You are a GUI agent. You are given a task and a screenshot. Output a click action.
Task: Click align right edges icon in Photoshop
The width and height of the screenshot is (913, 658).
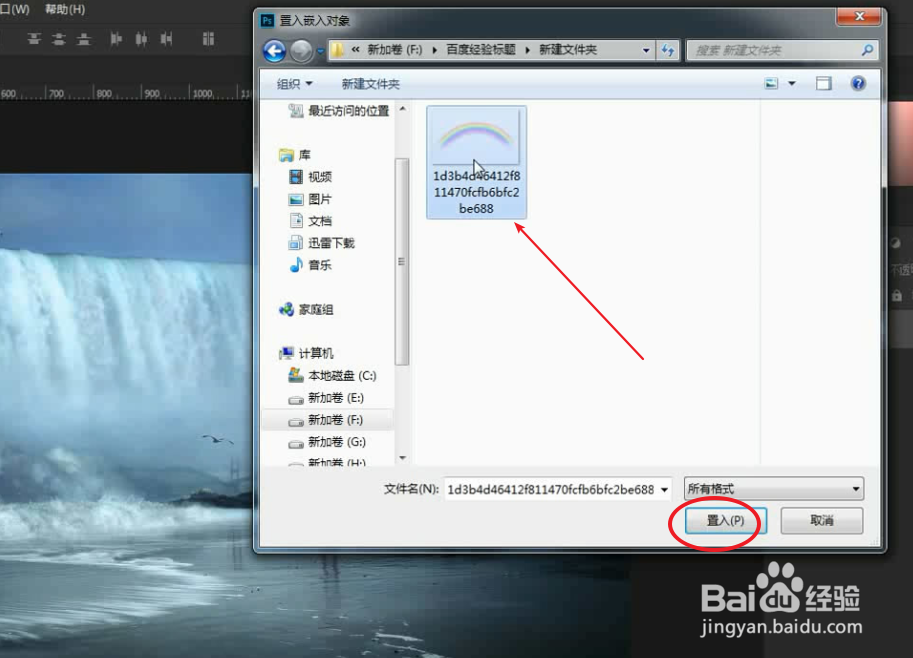coord(167,39)
